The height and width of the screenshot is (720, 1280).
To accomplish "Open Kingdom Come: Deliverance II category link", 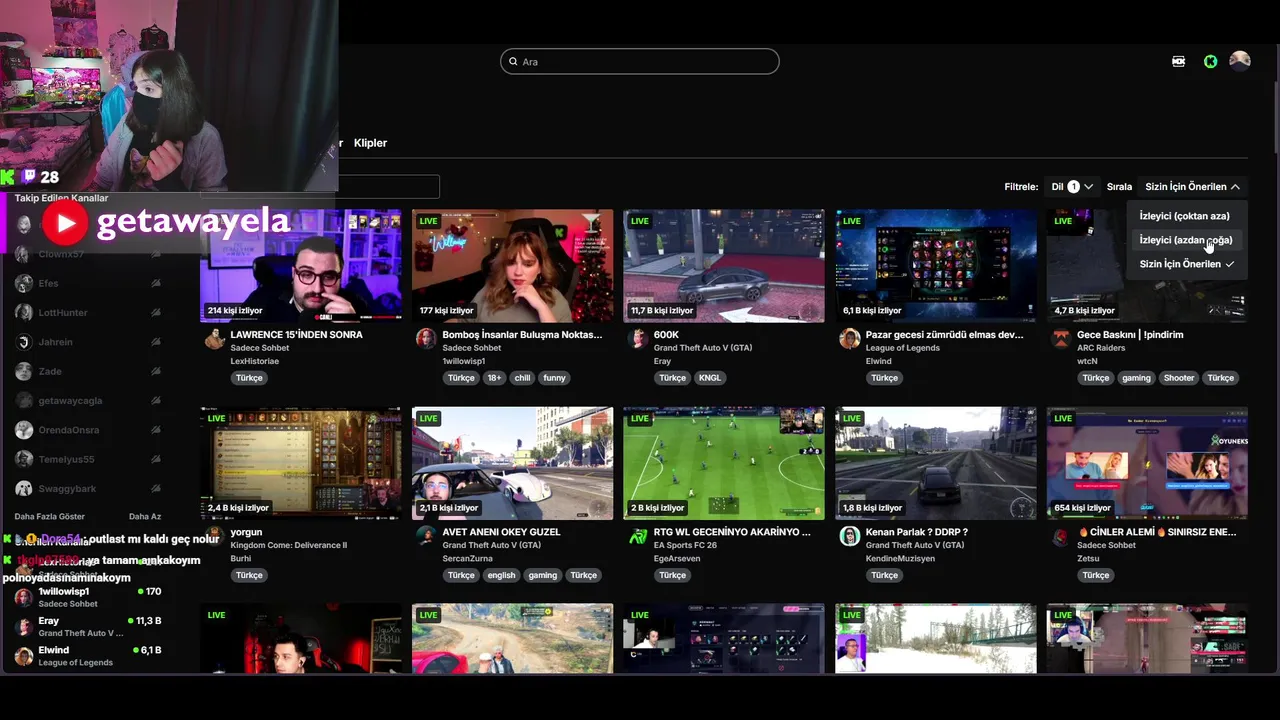I will pyautogui.click(x=289, y=545).
